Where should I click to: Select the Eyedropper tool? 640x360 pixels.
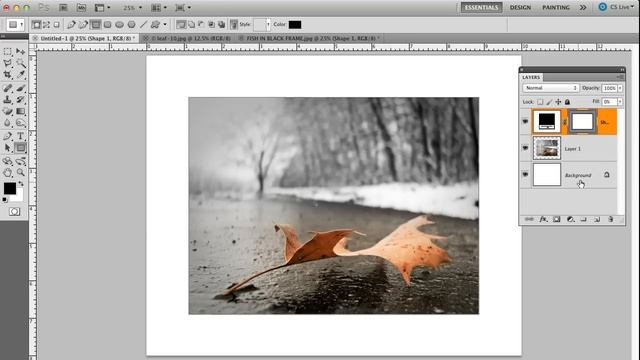pyautogui.click(x=20, y=75)
